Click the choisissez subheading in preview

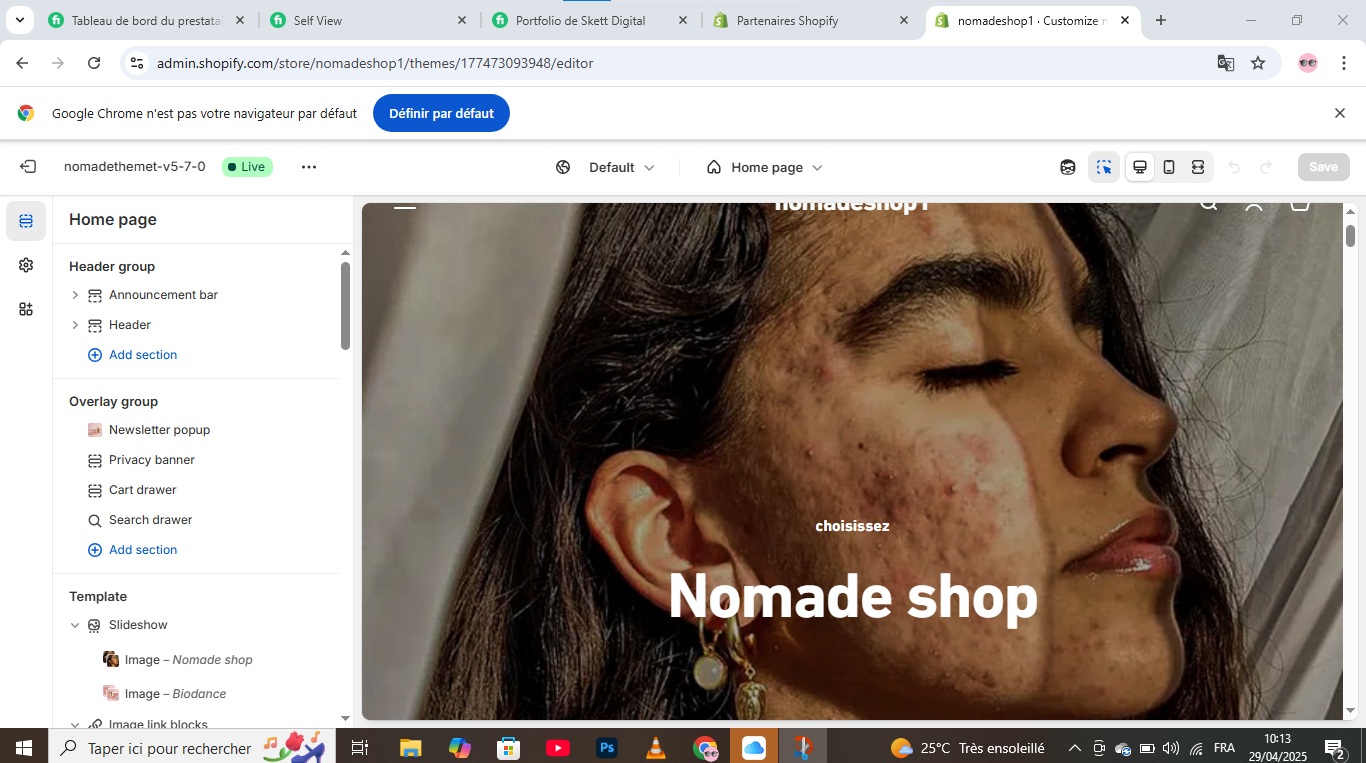[852, 526]
